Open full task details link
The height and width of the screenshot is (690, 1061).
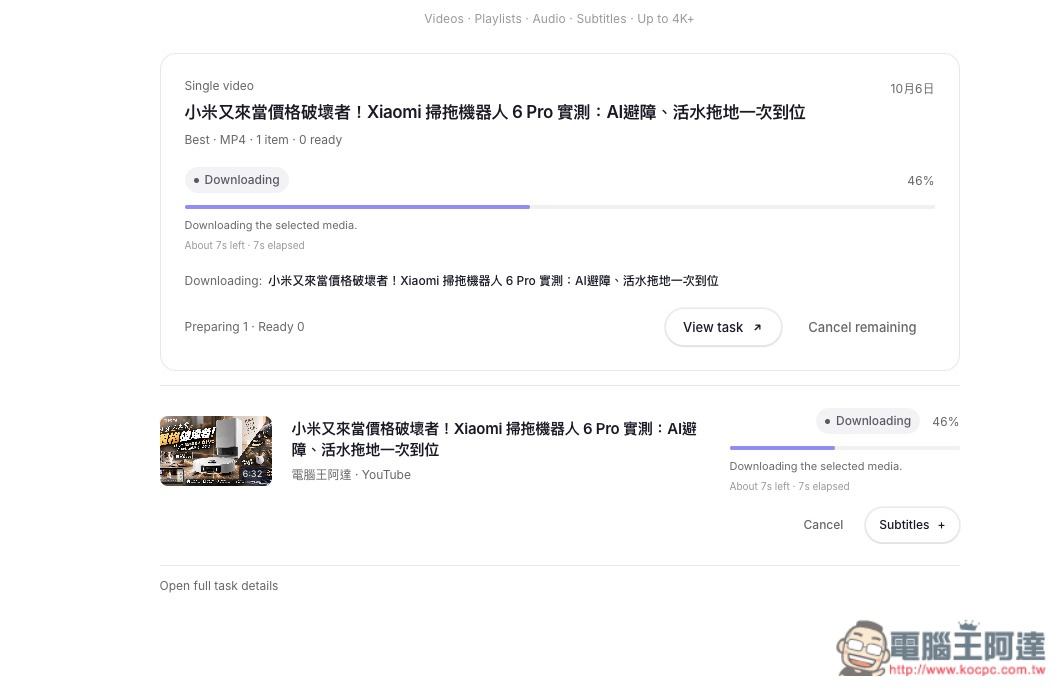tap(219, 586)
